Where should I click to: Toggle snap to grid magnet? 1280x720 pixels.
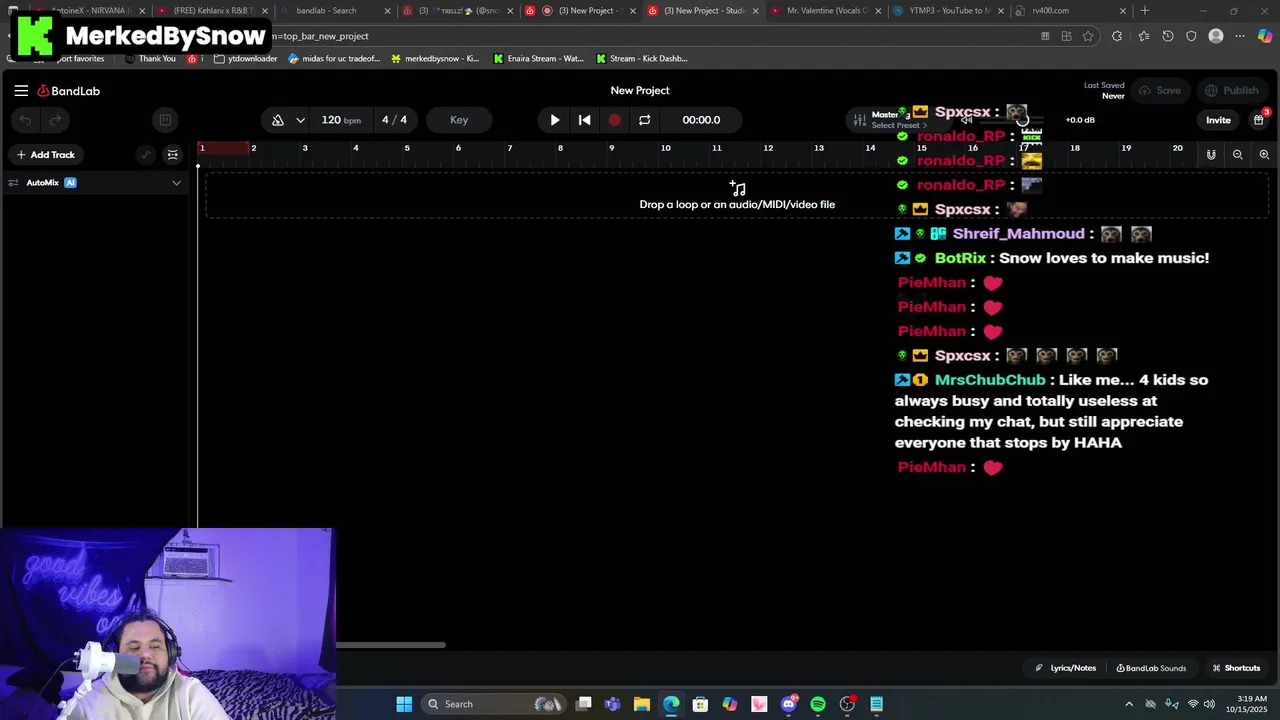[x=1211, y=155]
